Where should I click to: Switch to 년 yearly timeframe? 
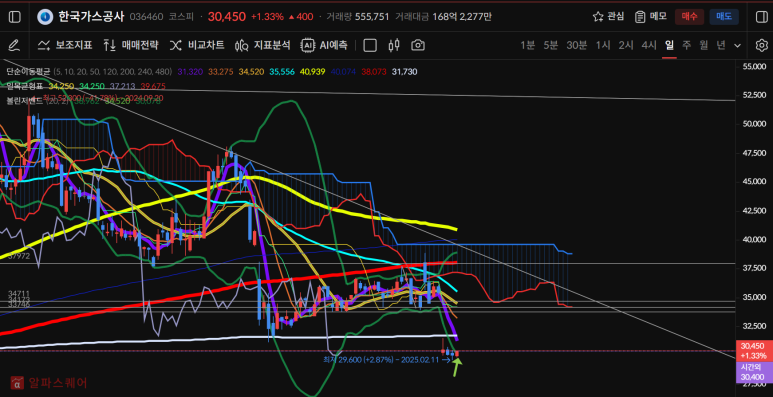721,46
